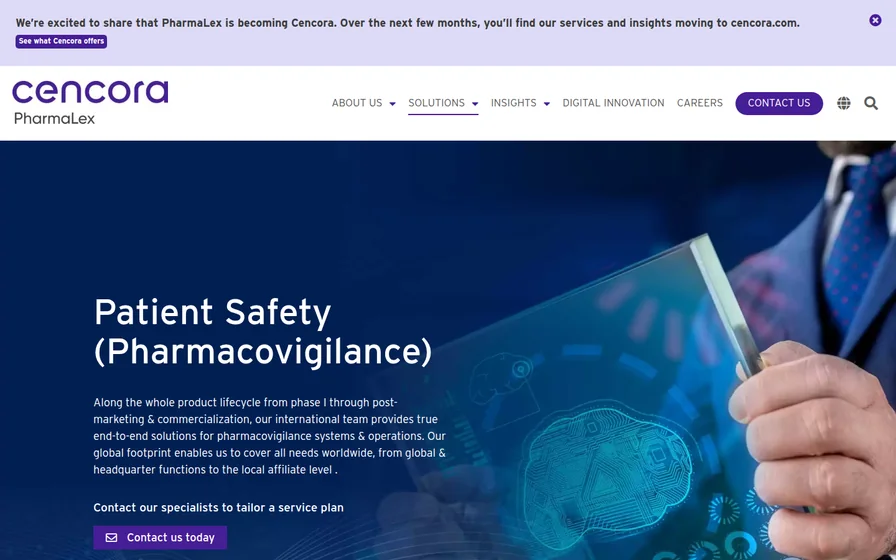Open the Solutions menu
The image size is (896, 560).
pyautogui.click(x=436, y=103)
